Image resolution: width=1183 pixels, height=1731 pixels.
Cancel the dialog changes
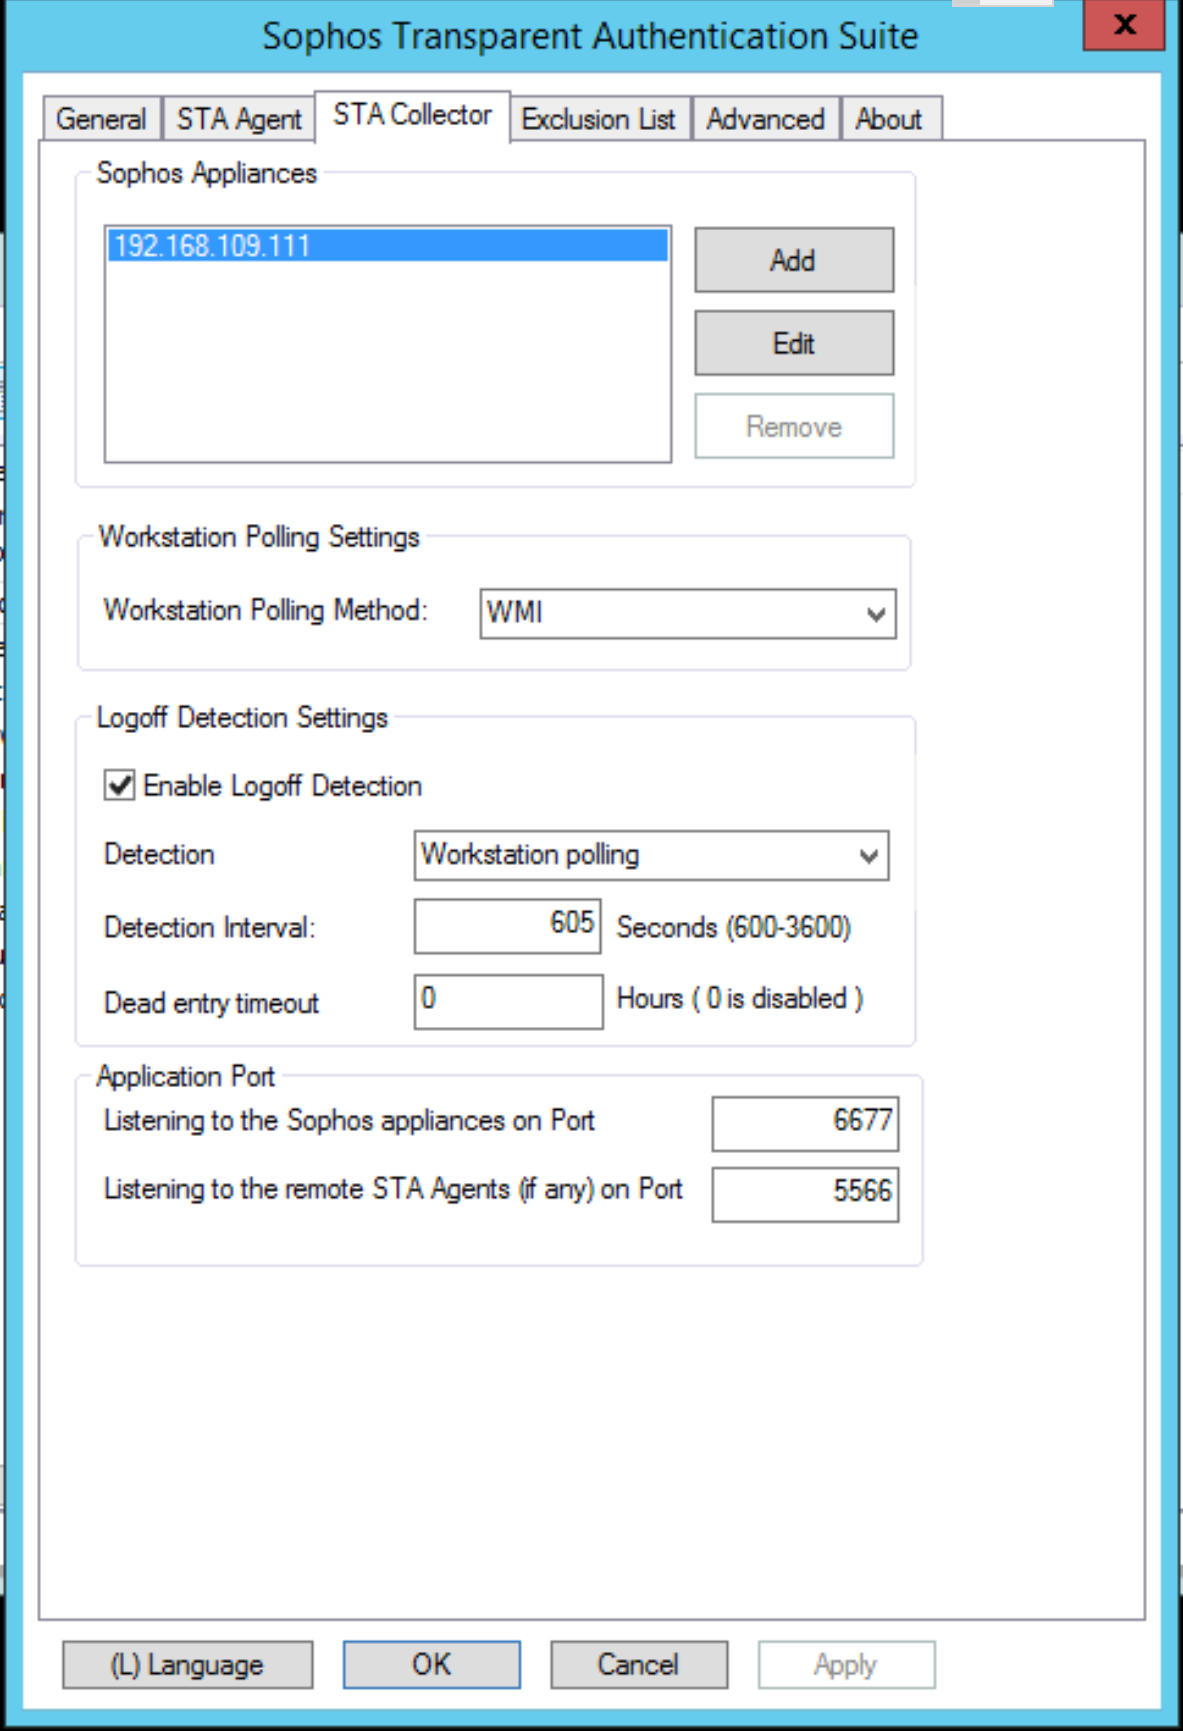(x=639, y=1665)
